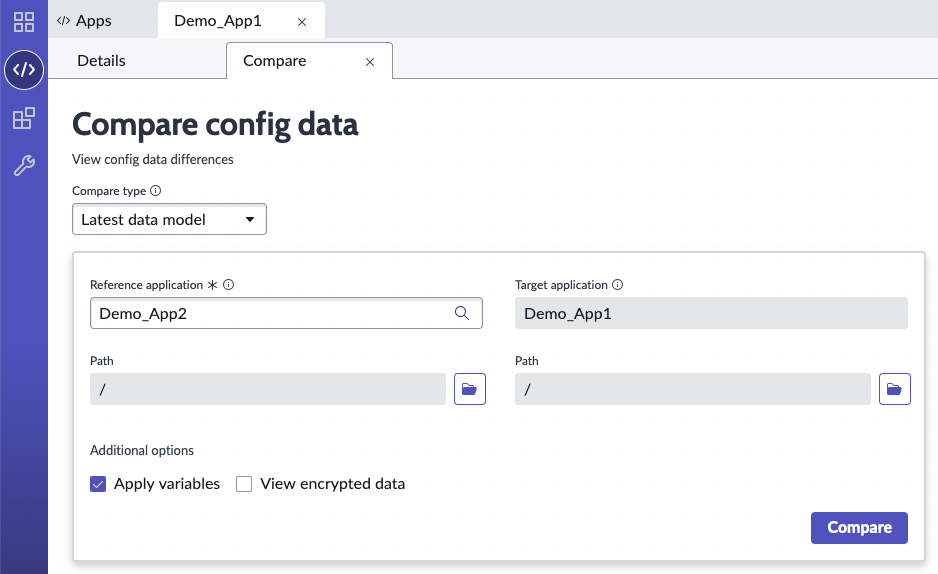Enable View encrypted data checkbox
The height and width of the screenshot is (574, 938).
click(244, 484)
